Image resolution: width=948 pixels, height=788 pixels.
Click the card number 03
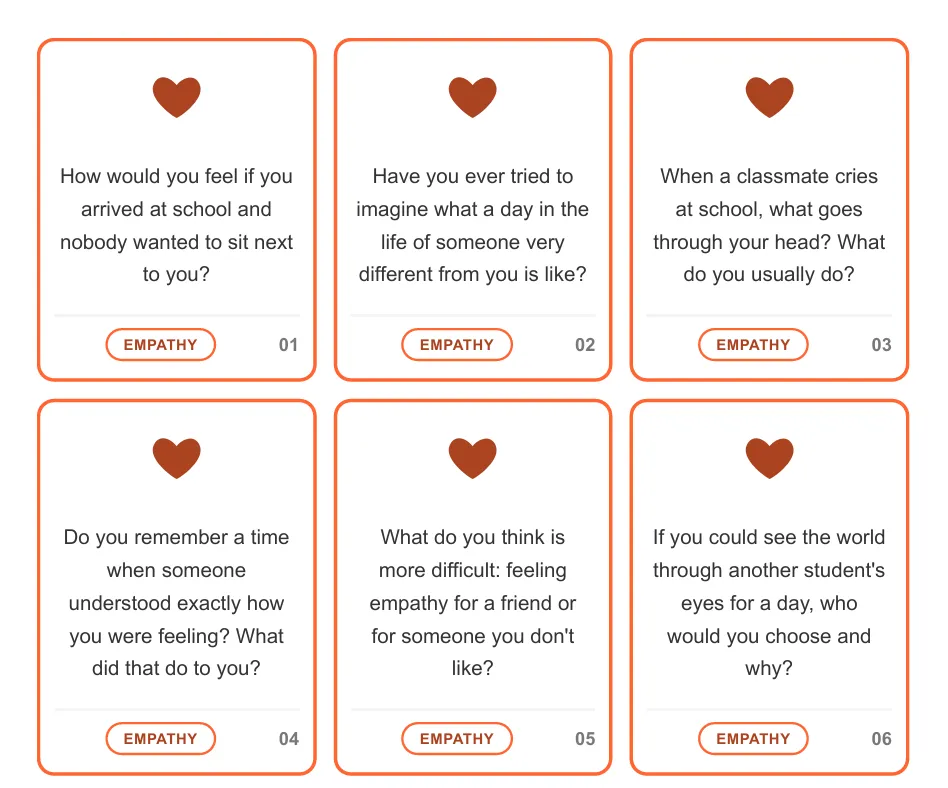point(881,345)
